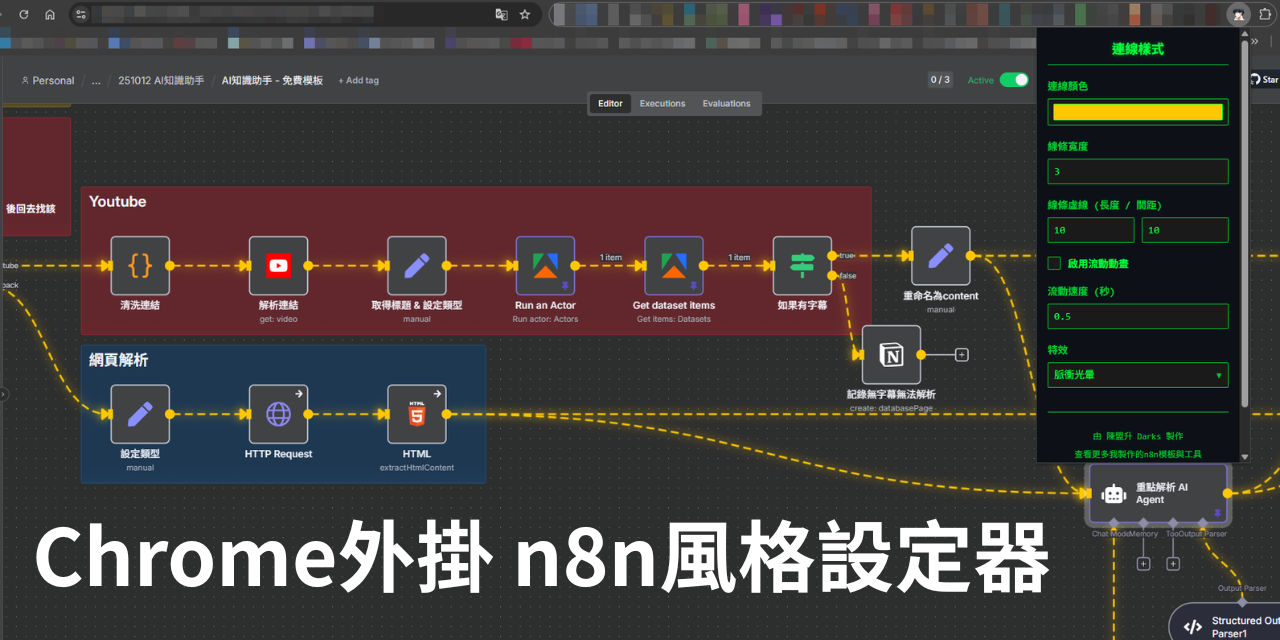Click the yellow 連線顏色 color swatch
The image size is (1280, 640).
click(1137, 111)
